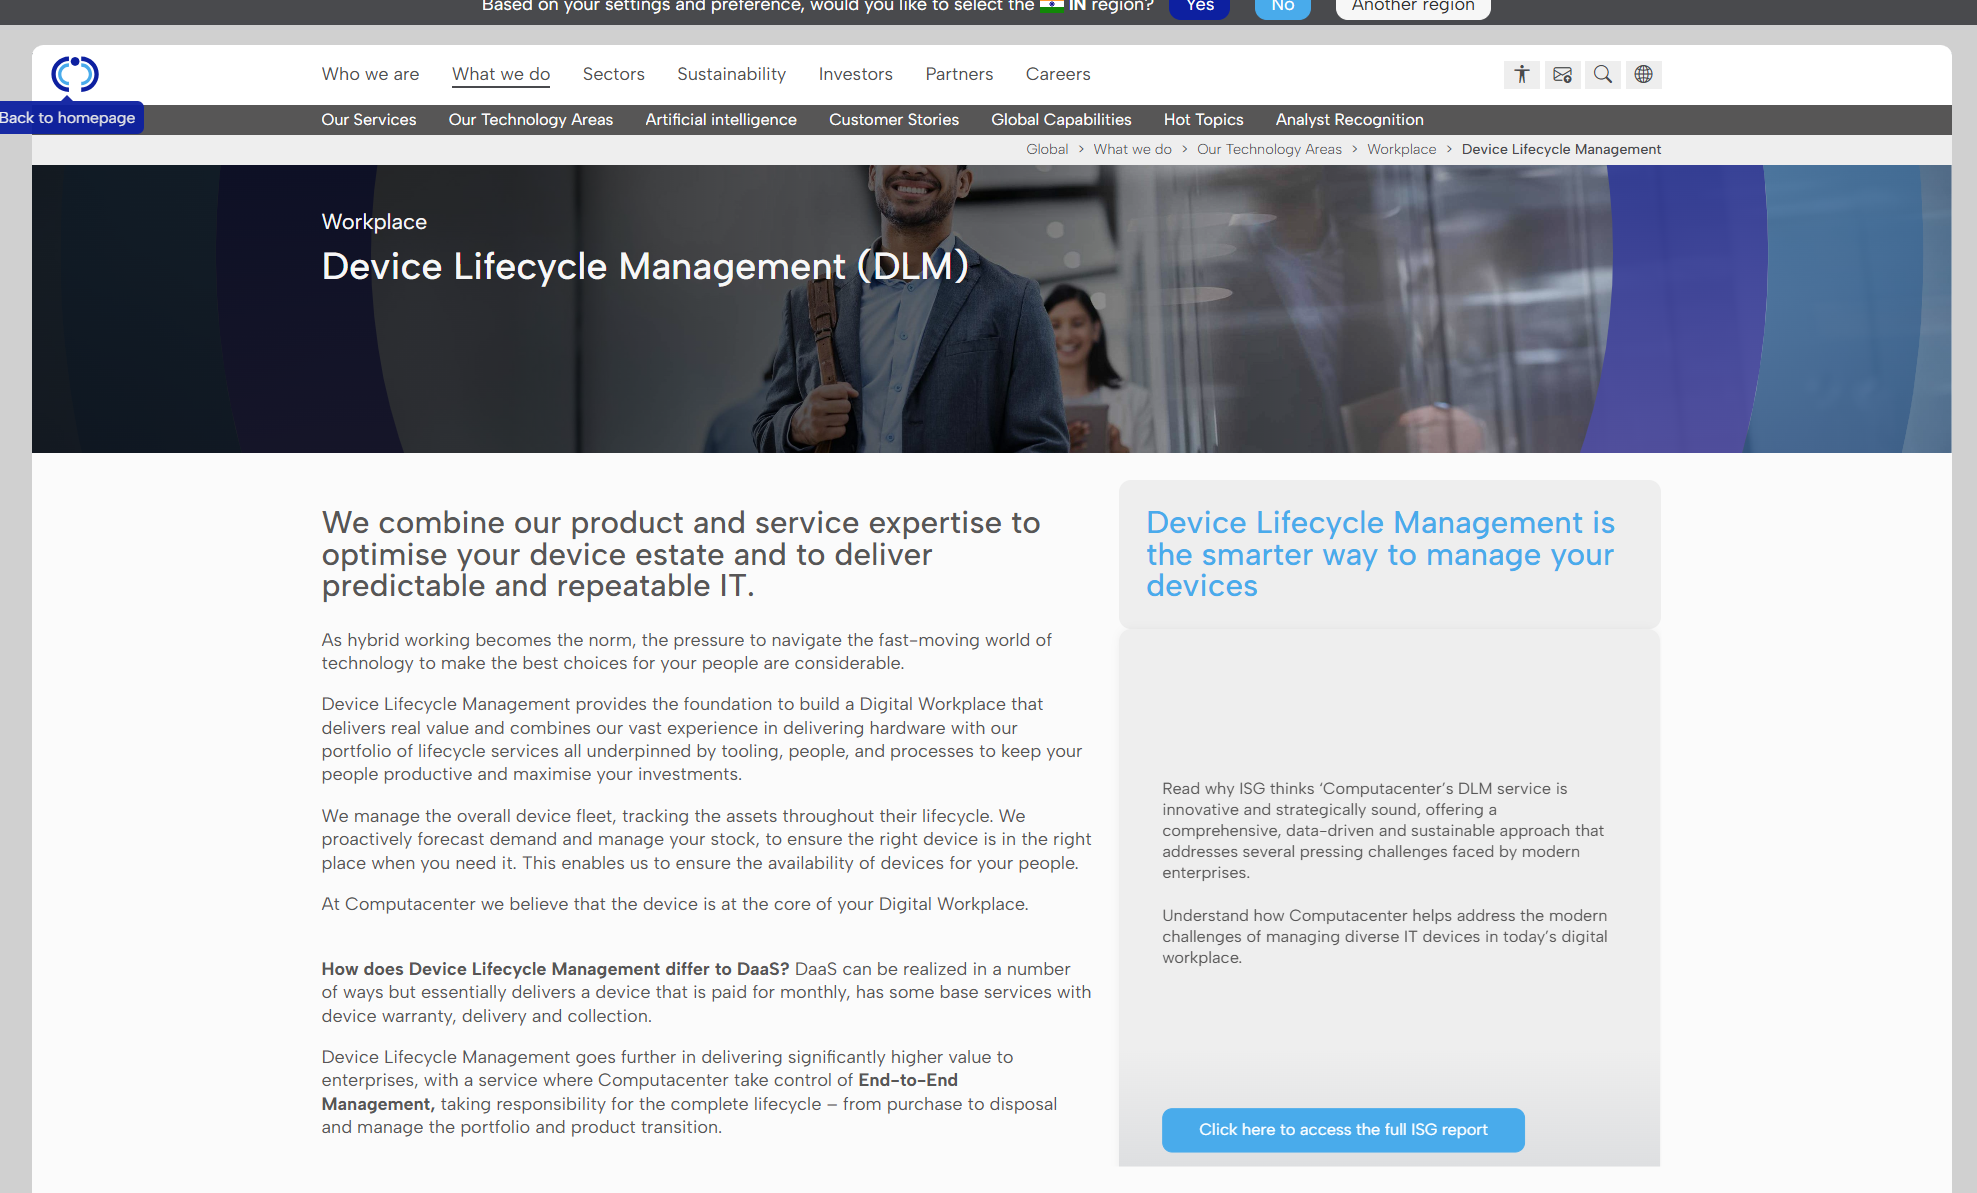
Task: Click the Global breadcrumb link
Action: point(1047,149)
